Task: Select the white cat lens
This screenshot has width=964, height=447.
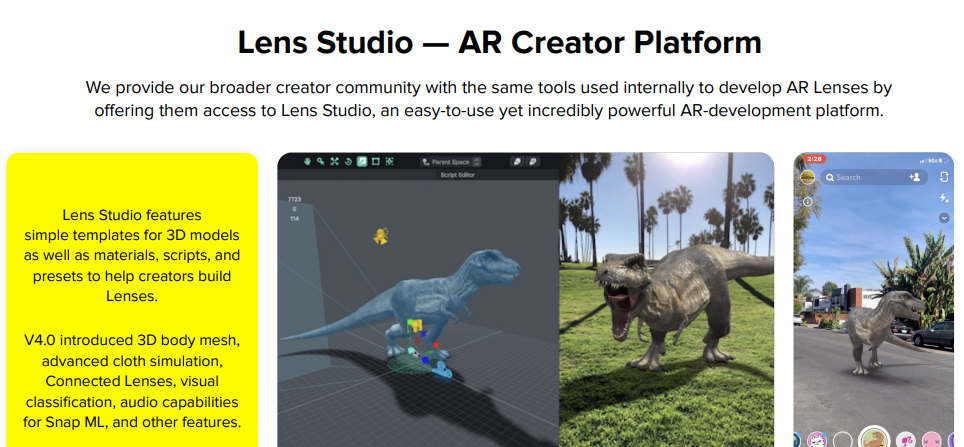Action: (817, 440)
